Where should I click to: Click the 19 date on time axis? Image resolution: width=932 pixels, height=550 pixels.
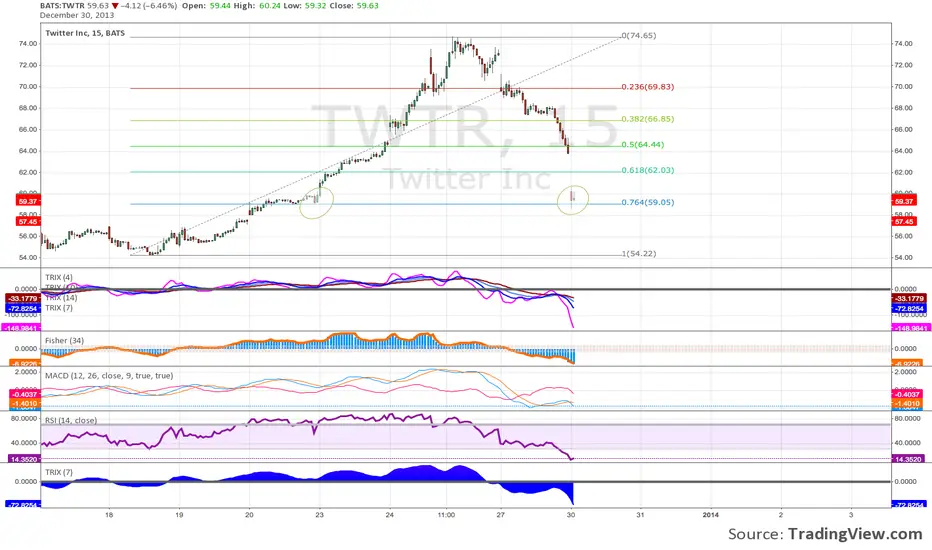[179, 515]
